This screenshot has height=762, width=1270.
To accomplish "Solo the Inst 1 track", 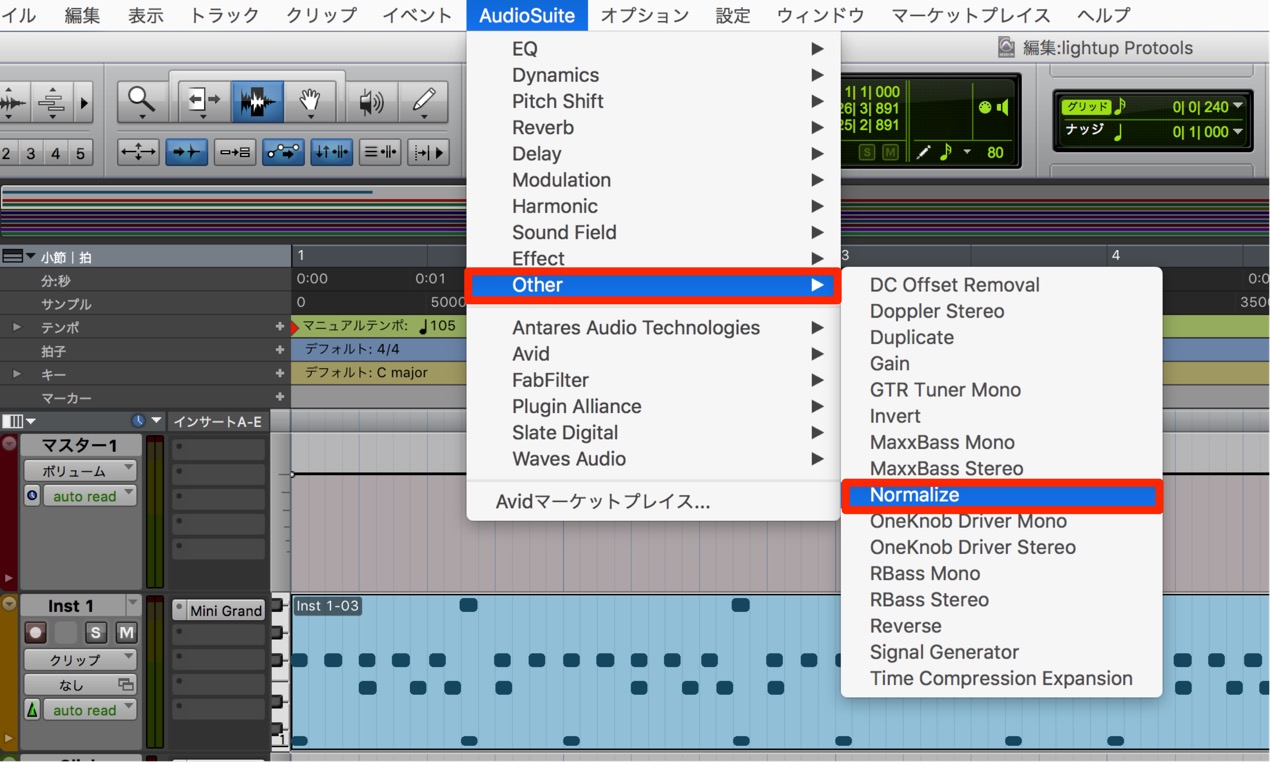I will tap(95, 632).
